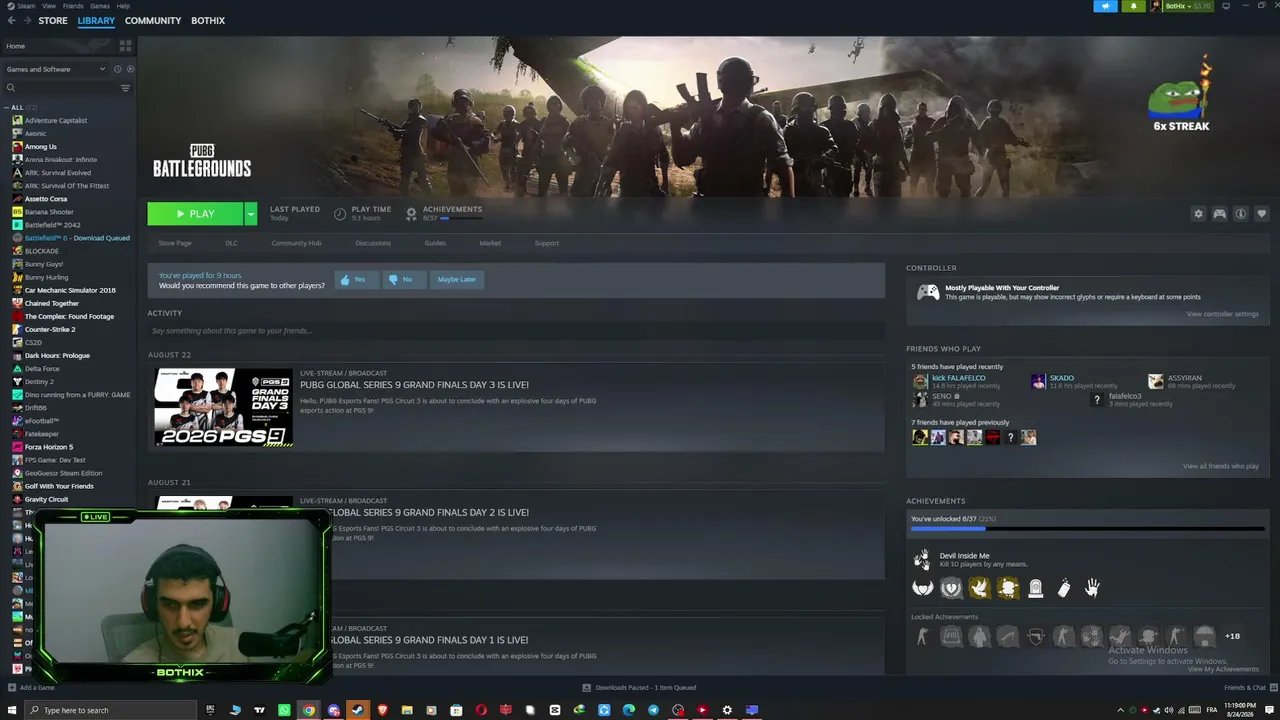Search the game library field

pos(60,88)
